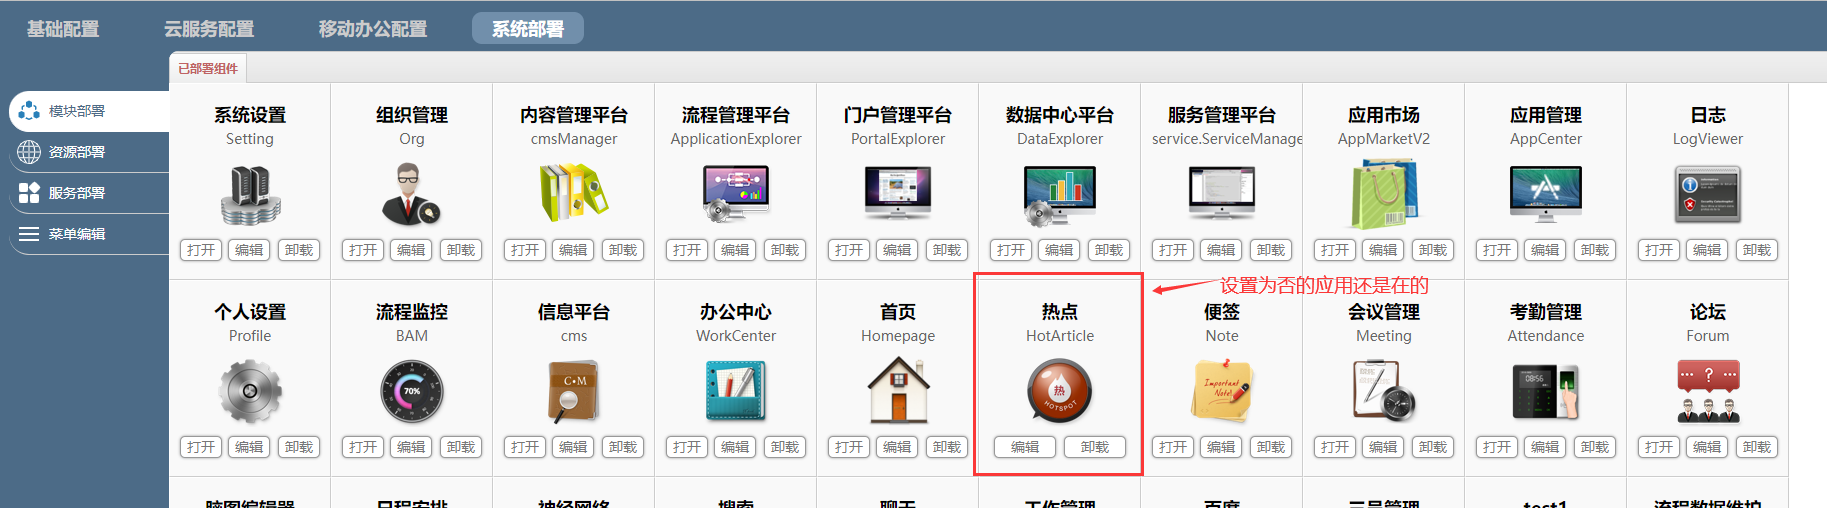The height and width of the screenshot is (508, 1827).
Task: Click the 个人设置 Profile gear icon
Action: pyautogui.click(x=250, y=391)
